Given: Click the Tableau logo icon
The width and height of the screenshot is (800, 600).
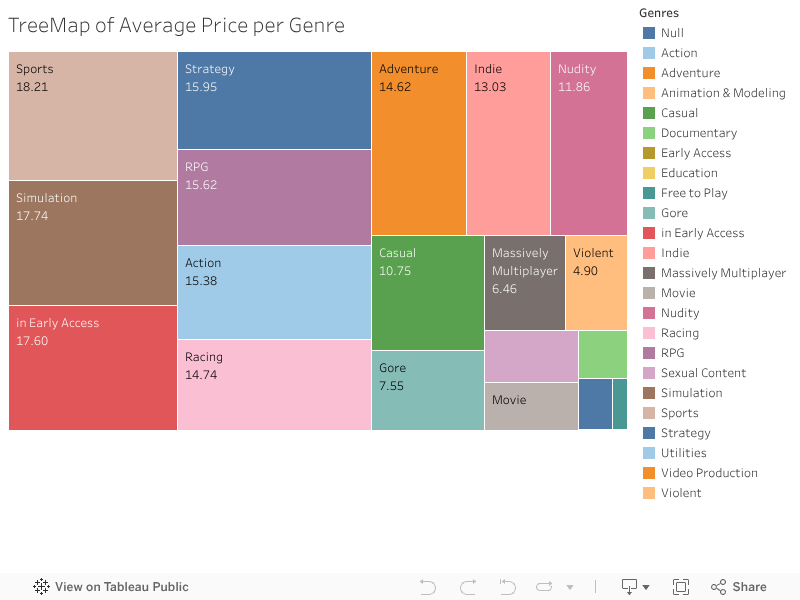Looking at the screenshot, I should 41,587.
